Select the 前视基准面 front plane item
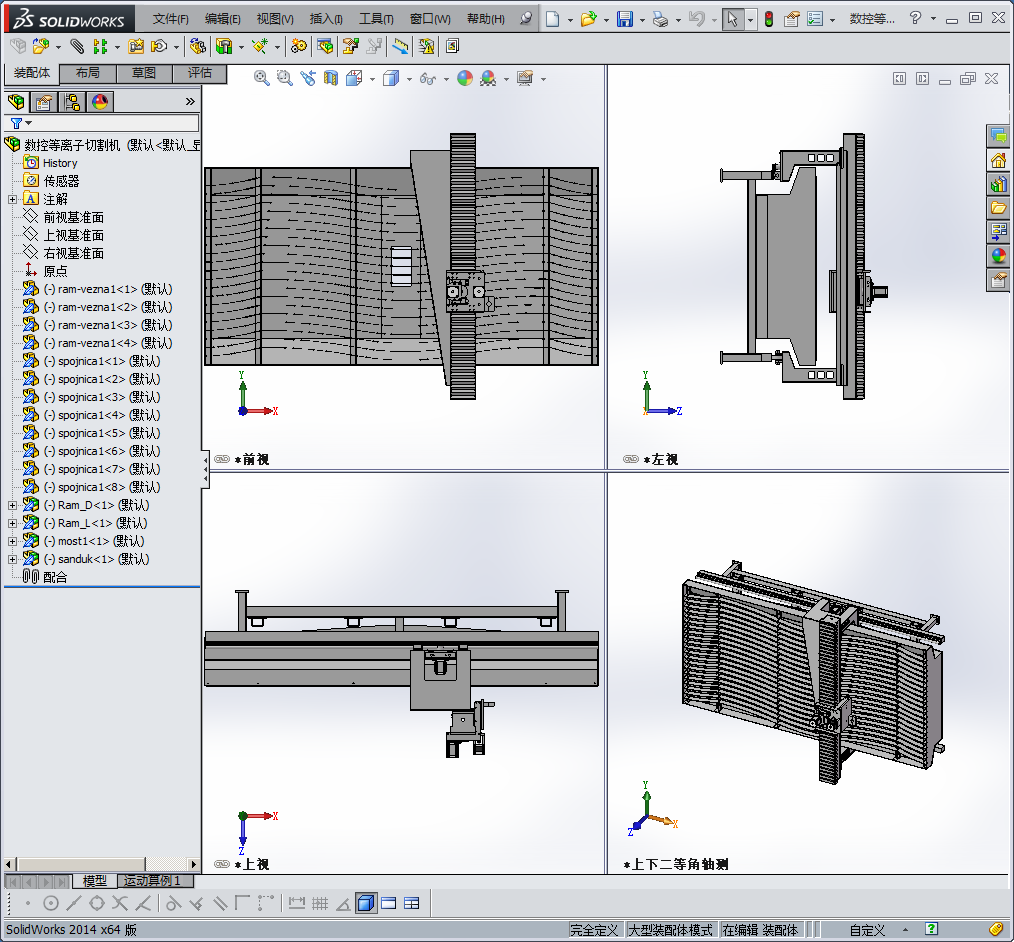 [x=73, y=217]
